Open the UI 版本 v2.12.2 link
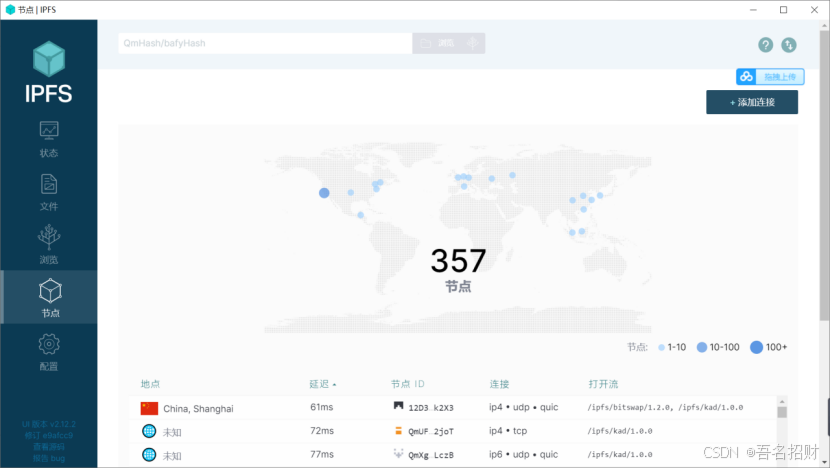 49,424
